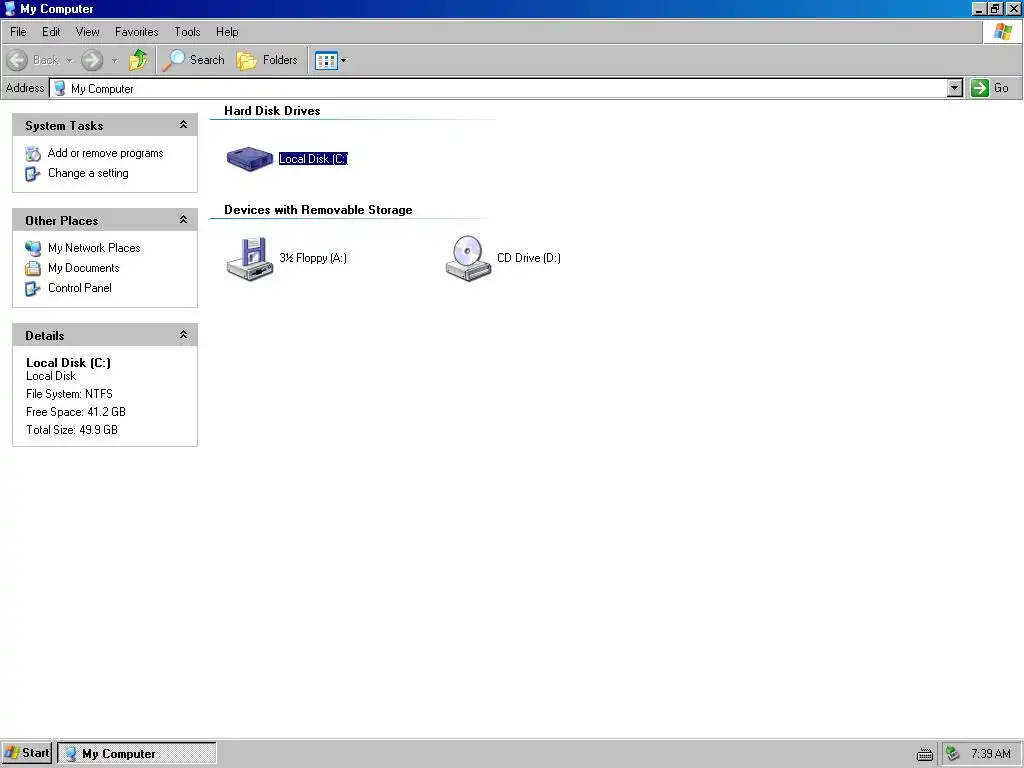Open the Back history dropdown arrow
Screen dimensions: 1024x768
coord(69,61)
